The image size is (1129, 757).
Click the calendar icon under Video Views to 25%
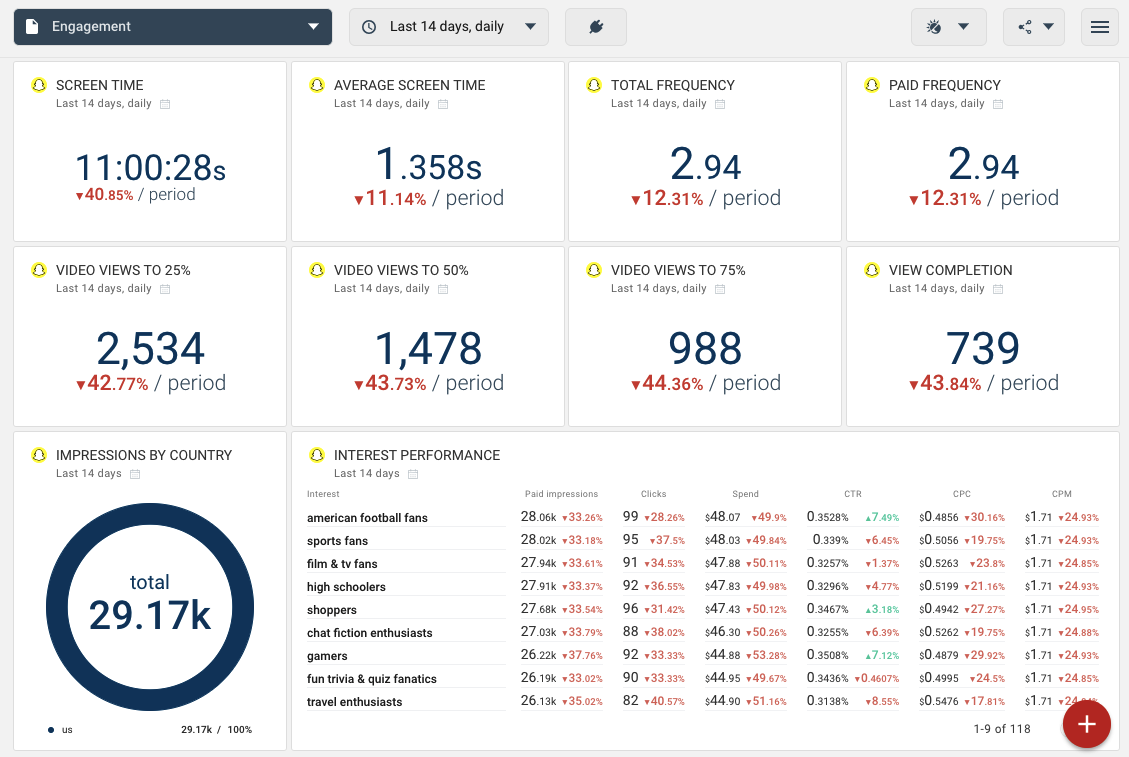click(x=165, y=289)
